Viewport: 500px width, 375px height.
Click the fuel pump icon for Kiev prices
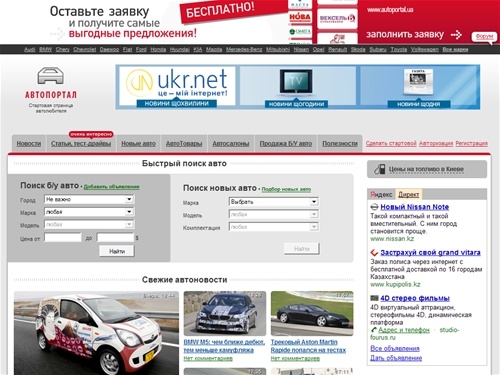(379, 169)
